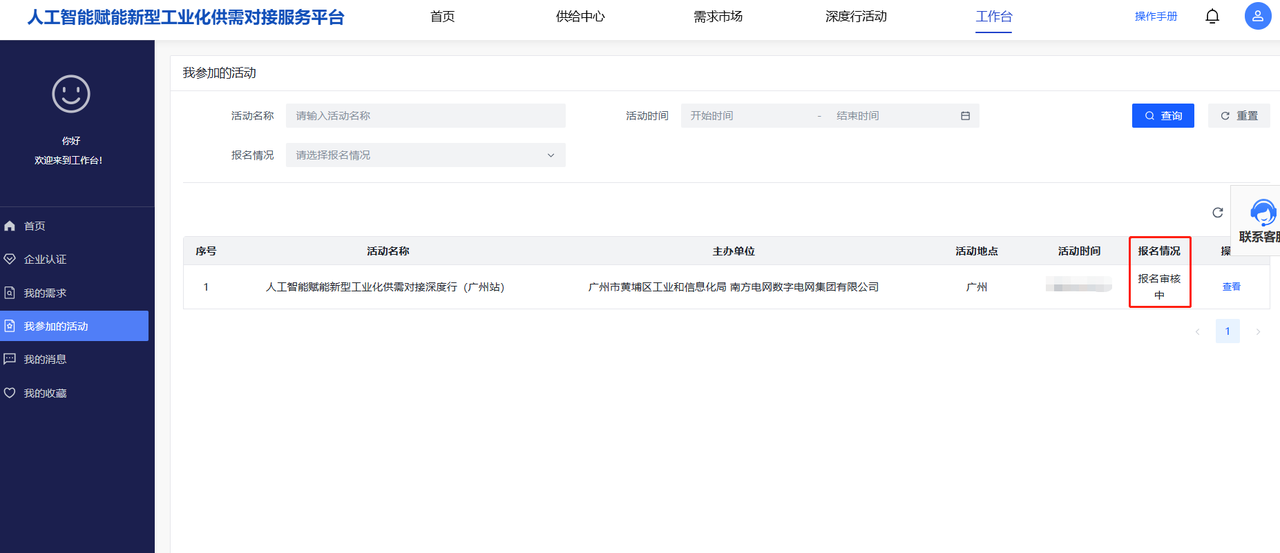Click the 查看 link in the table row
Viewport: 1280px width, 553px height.
click(1231, 287)
